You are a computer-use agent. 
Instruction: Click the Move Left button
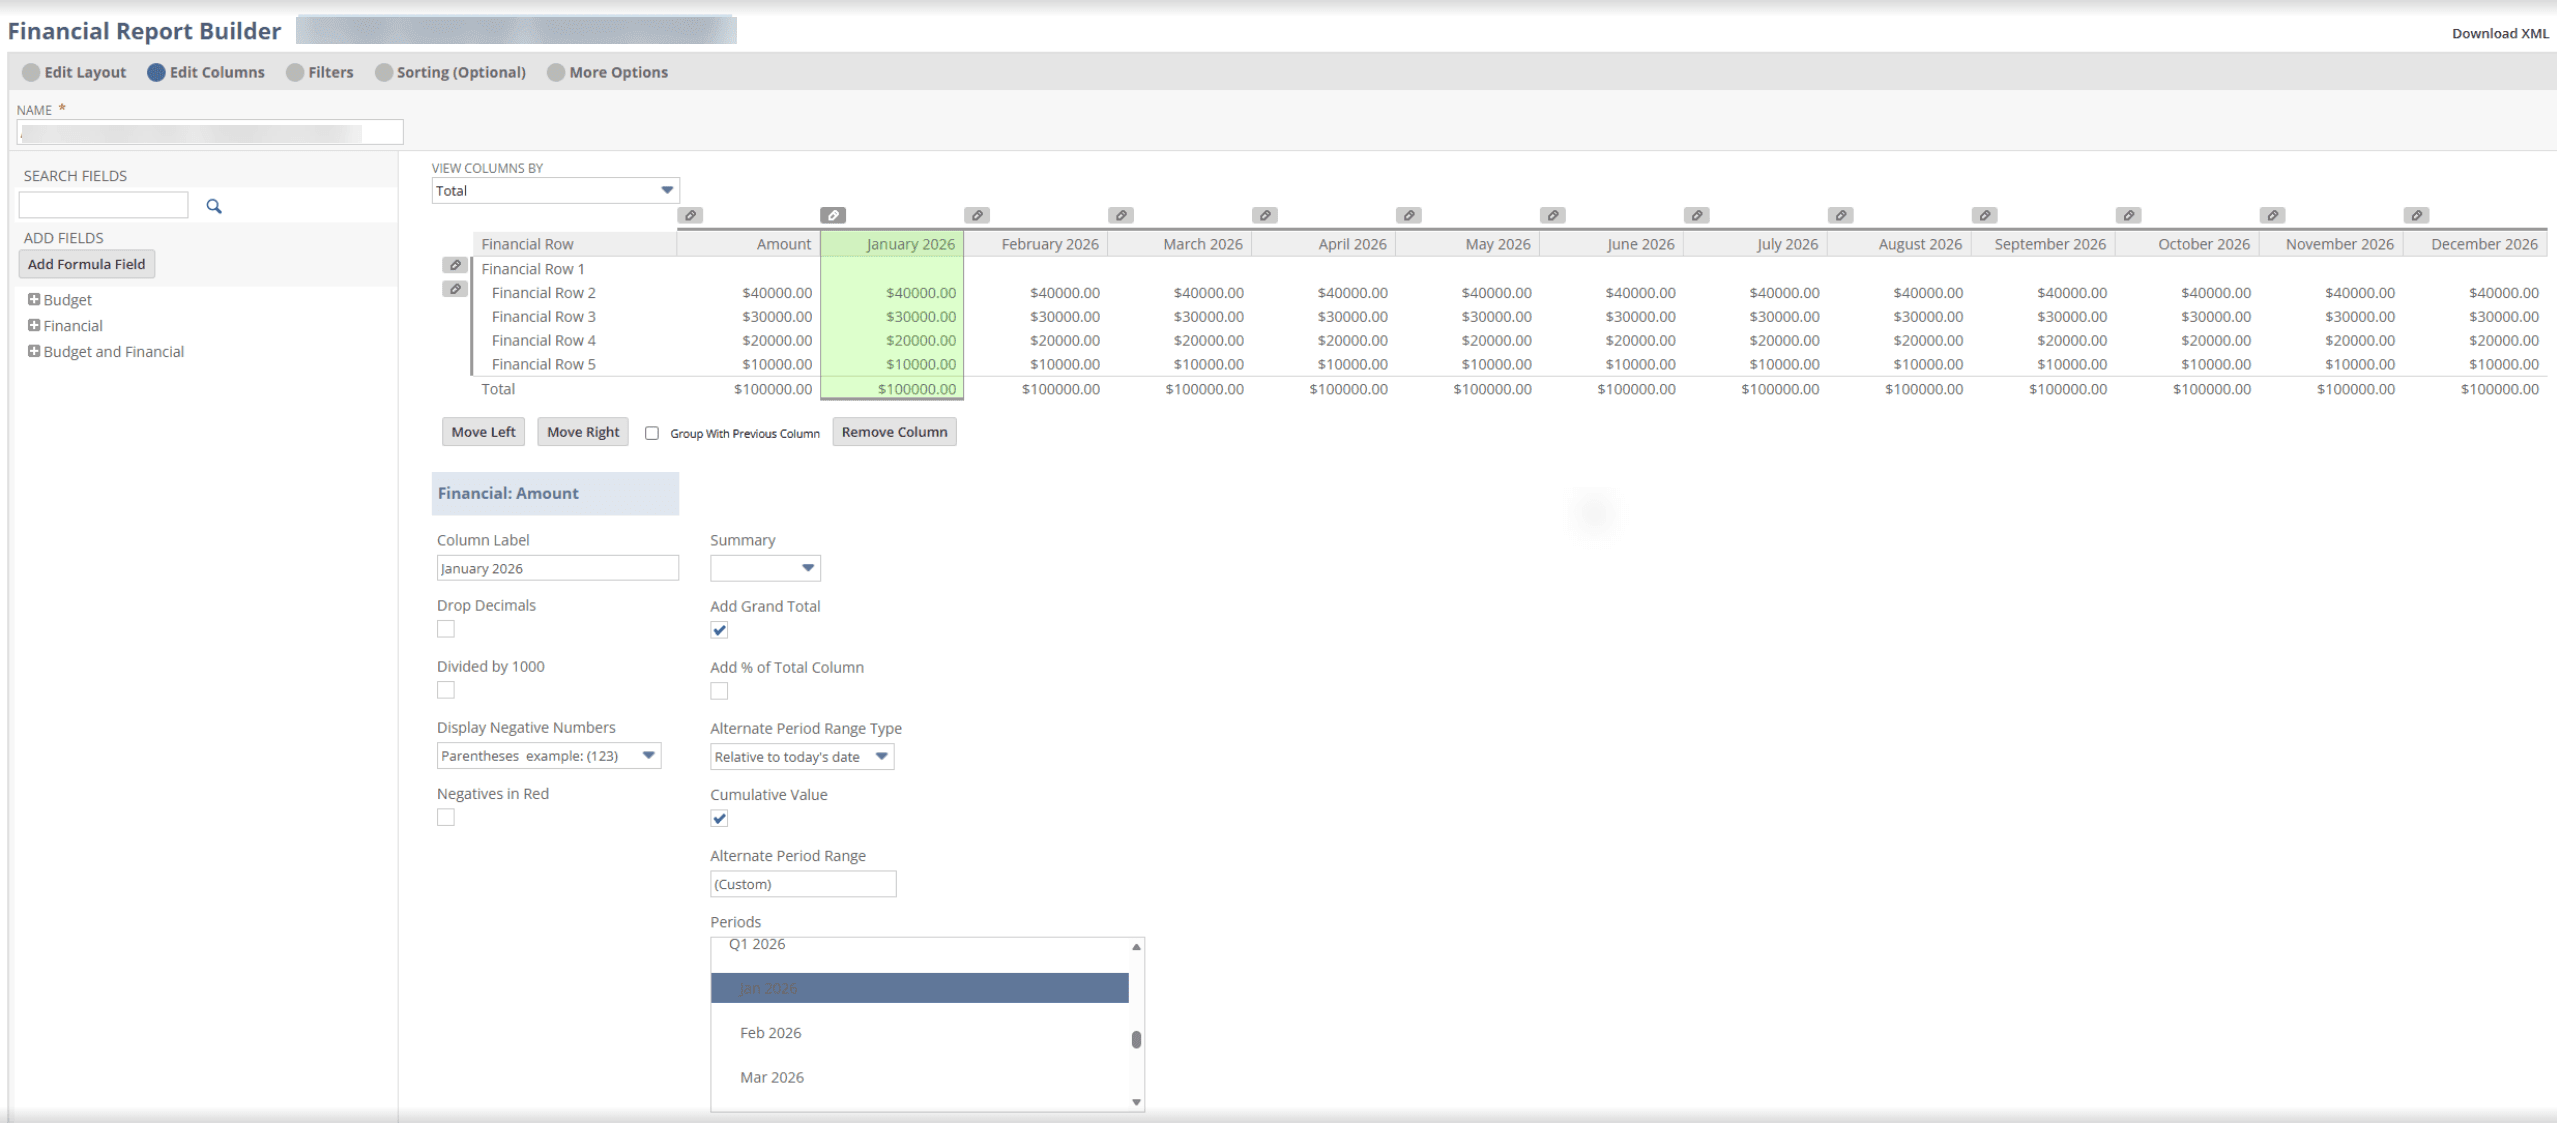click(483, 432)
